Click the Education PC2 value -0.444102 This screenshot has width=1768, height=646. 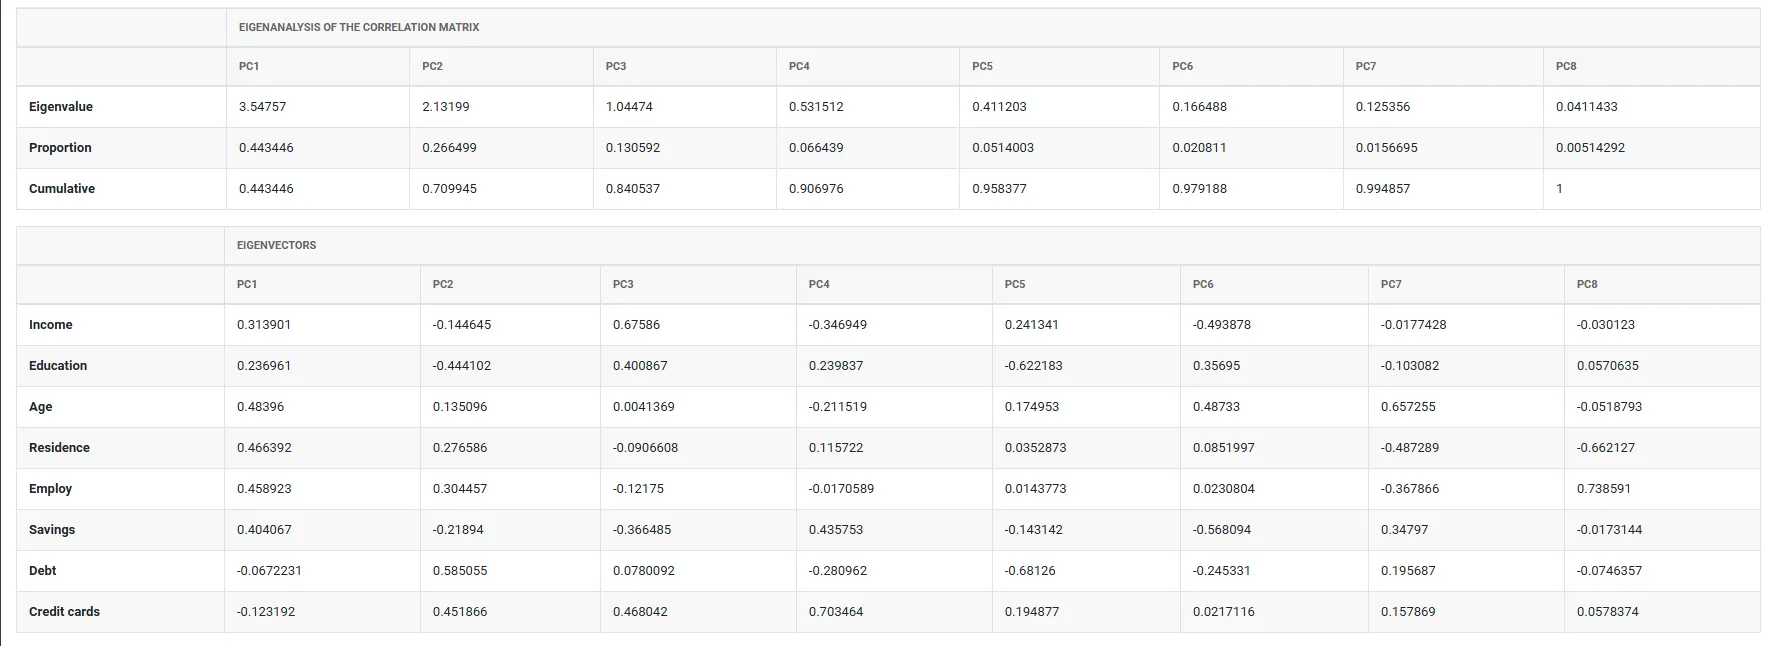pos(462,366)
